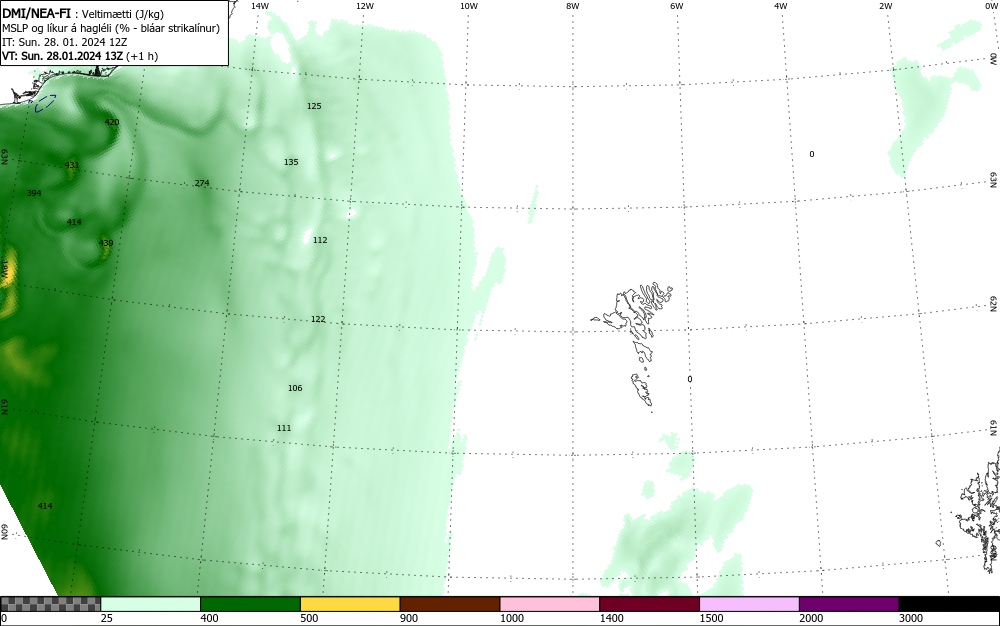Pick the maroon 1400–1500 legend swatch
This screenshot has height=626, width=1000.
(x=649, y=604)
